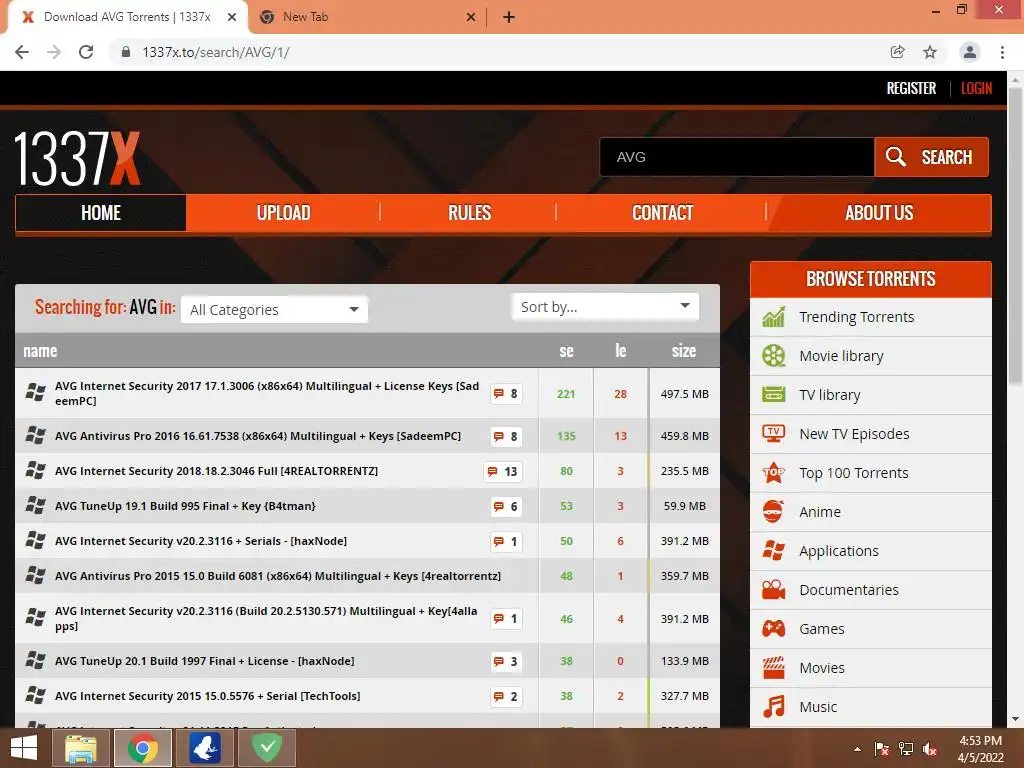
Task: Open AVG Internet Security v20.2.3116 + Serials link
Action: coord(200,541)
